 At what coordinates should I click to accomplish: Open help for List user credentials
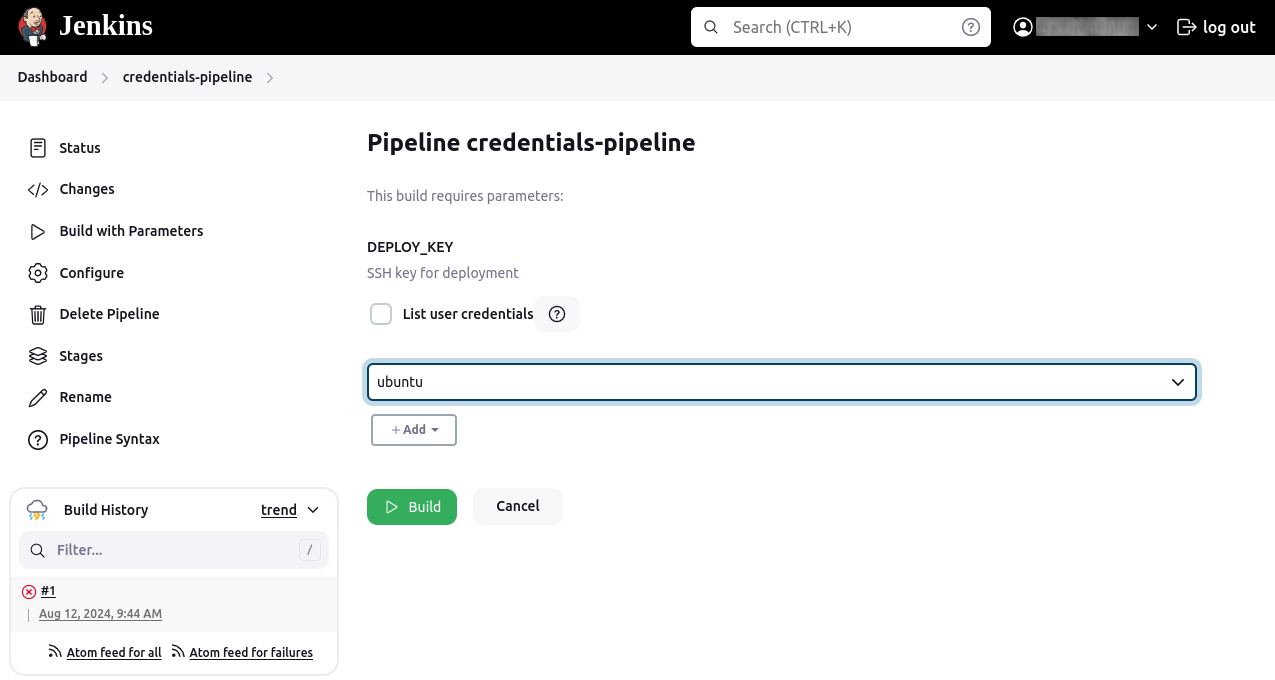558,314
